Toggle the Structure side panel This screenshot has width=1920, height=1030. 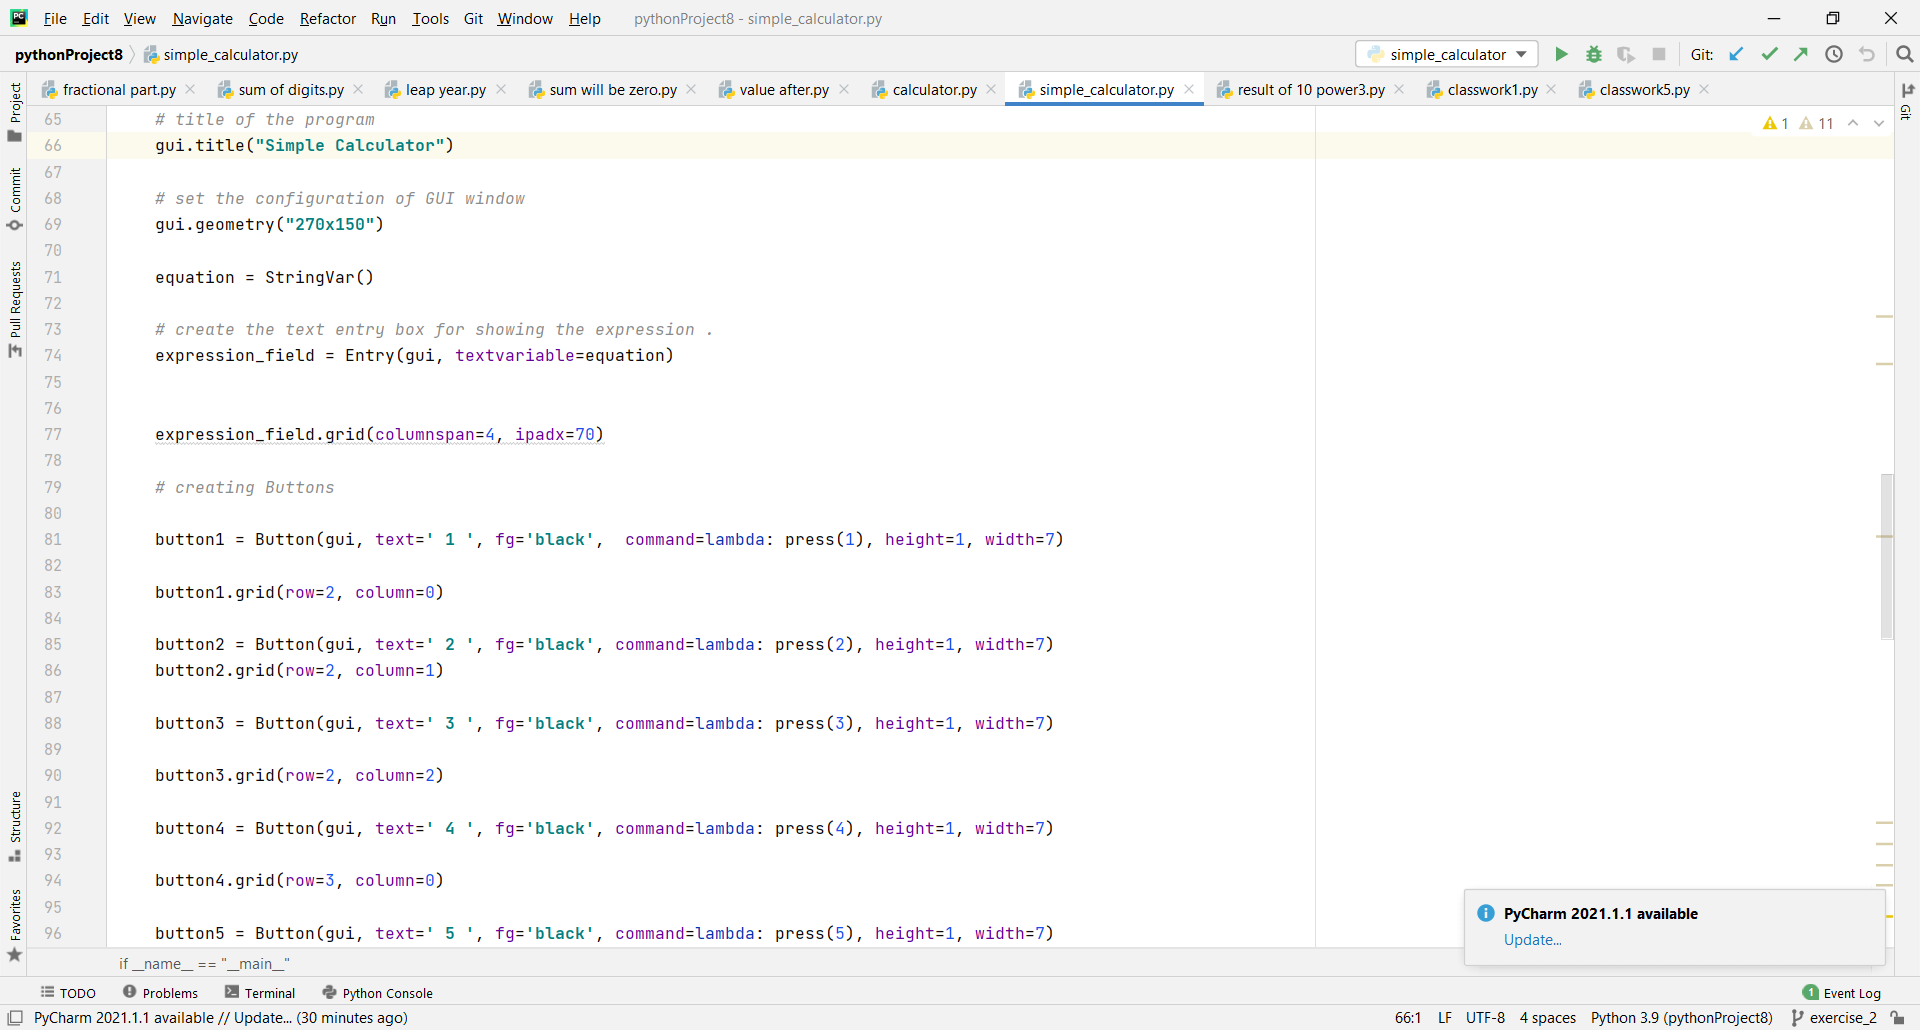coord(14,826)
